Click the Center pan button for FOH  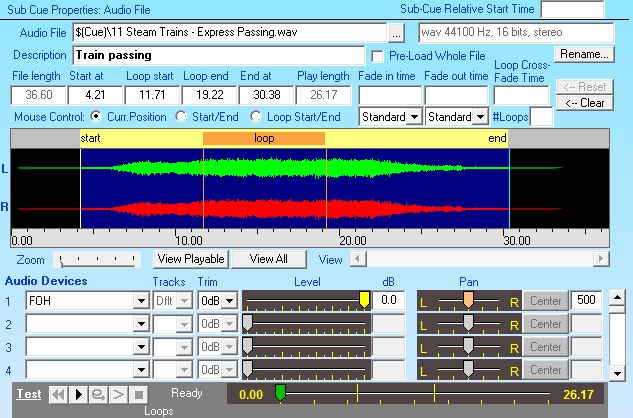tap(546, 301)
